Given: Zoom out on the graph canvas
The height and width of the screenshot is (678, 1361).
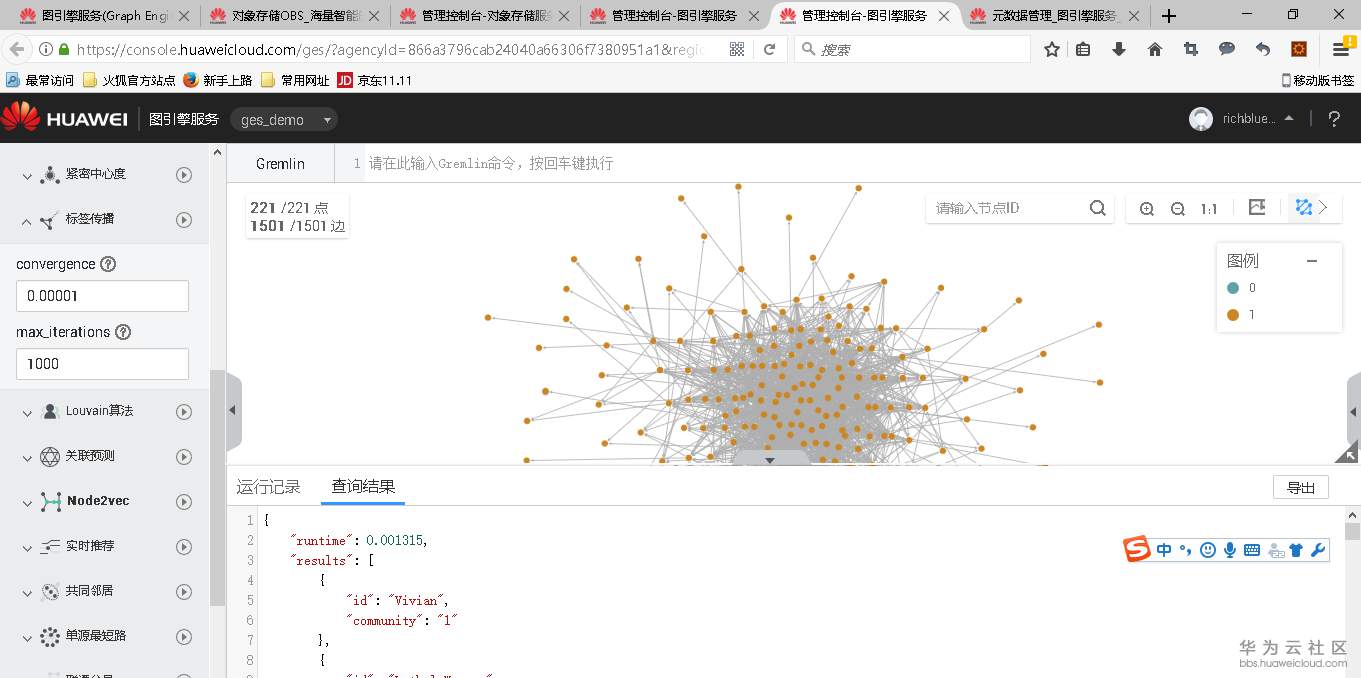Looking at the screenshot, I should pyautogui.click(x=1178, y=209).
